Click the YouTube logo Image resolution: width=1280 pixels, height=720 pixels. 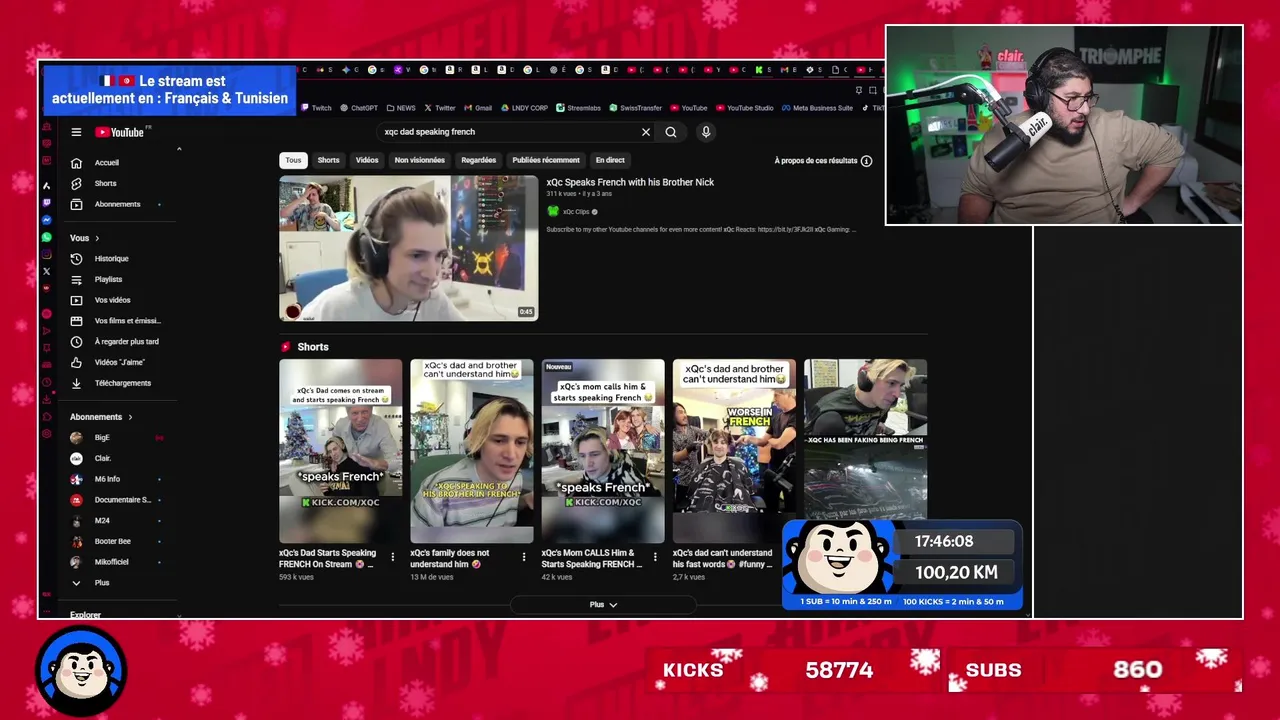[122, 132]
